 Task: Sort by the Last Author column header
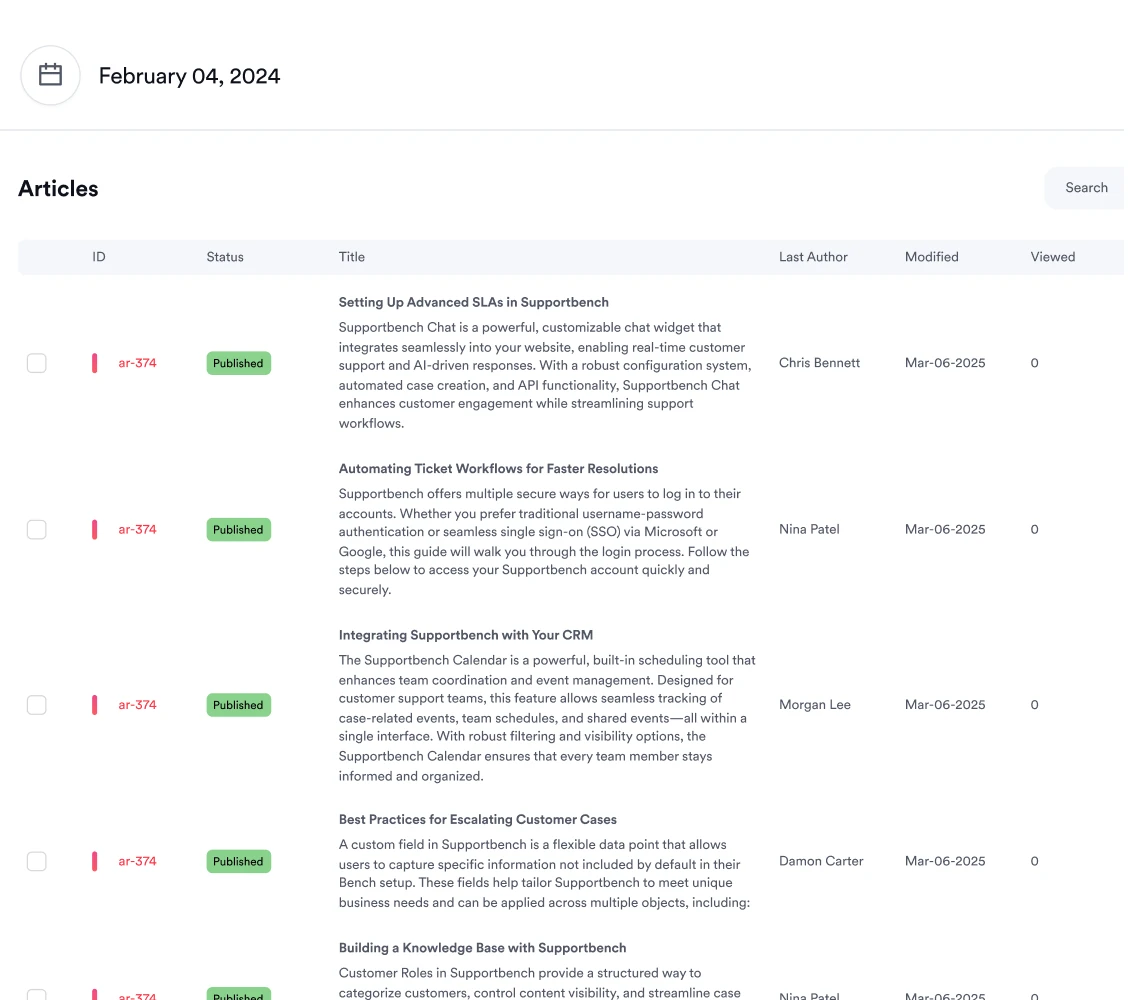coord(813,257)
